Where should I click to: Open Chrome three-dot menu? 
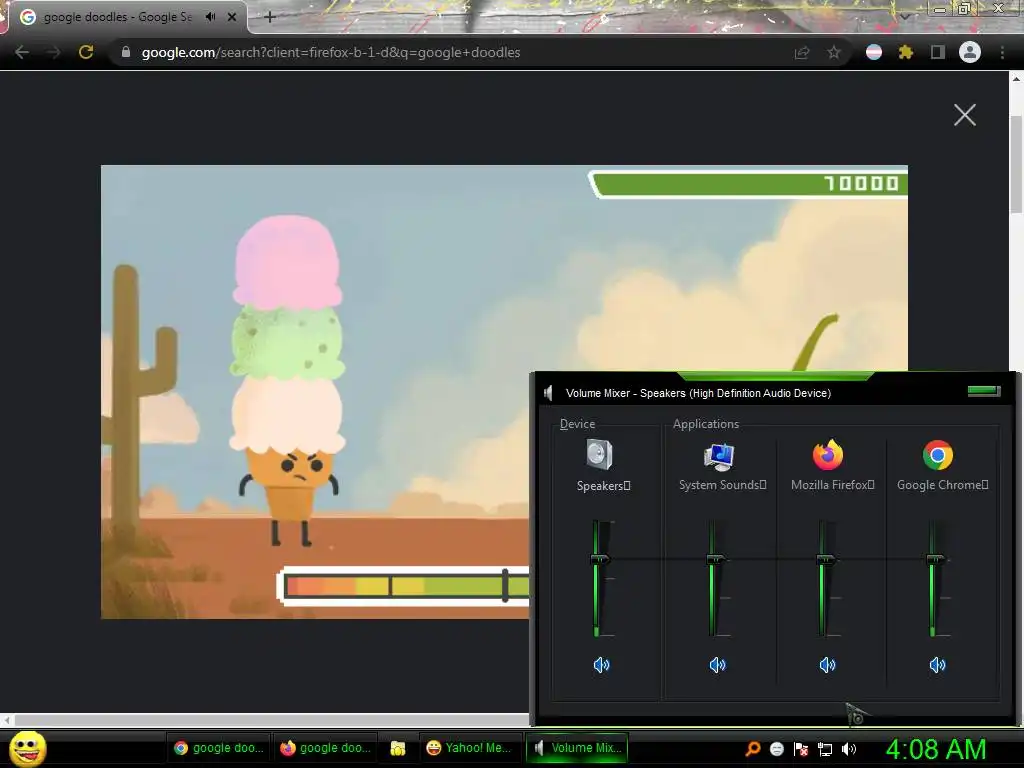[1002, 52]
